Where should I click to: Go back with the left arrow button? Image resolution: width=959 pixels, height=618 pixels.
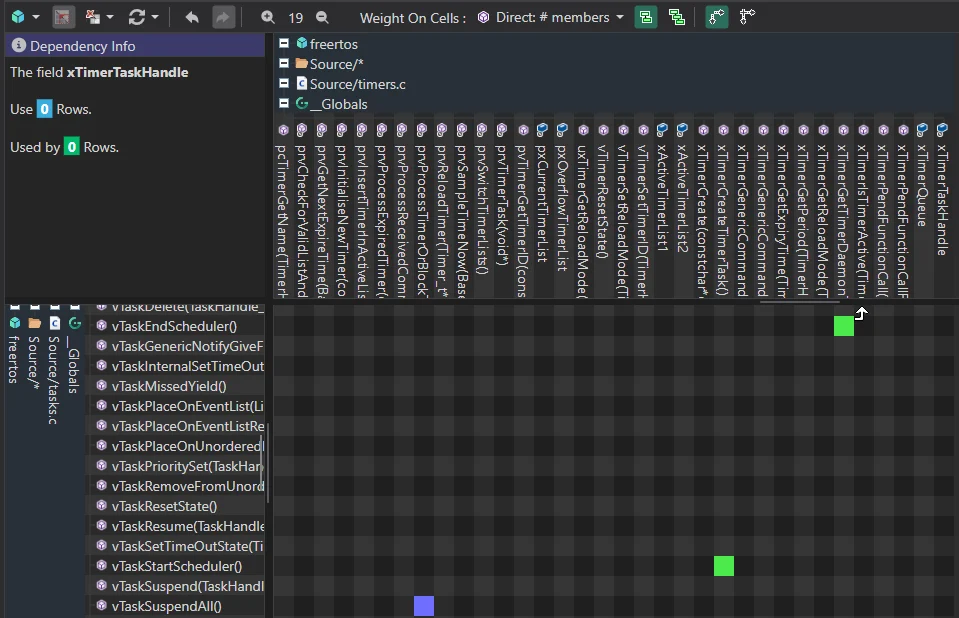point(192,17)
